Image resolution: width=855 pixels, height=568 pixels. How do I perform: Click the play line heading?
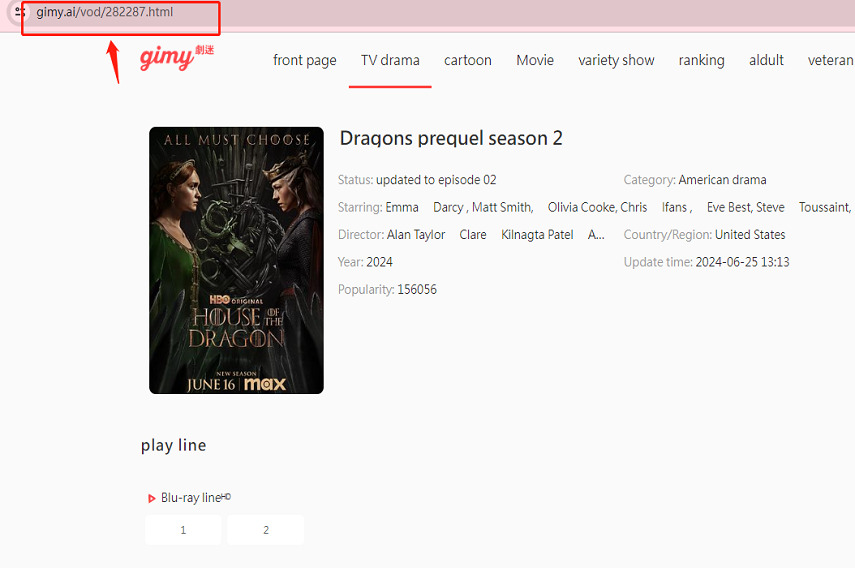[x=173, y=445]
